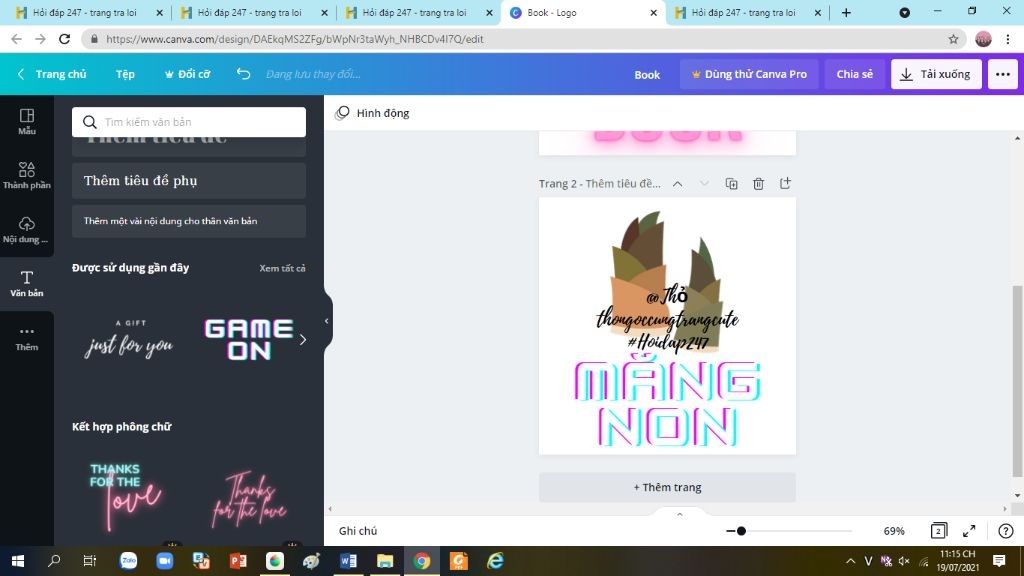Adjust the zoom slider handle
1024x576 pixels.
pos(741,531)
